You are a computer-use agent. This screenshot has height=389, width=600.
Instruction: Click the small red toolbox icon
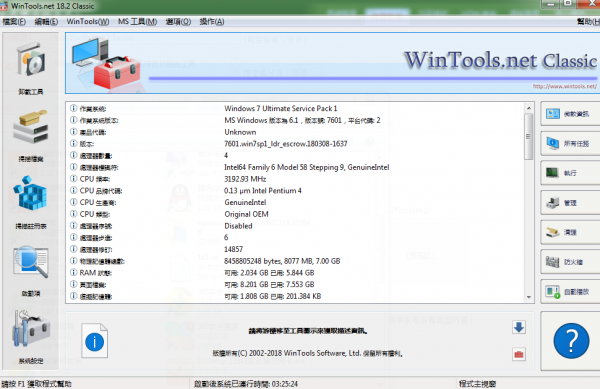(x=519, y=354)
